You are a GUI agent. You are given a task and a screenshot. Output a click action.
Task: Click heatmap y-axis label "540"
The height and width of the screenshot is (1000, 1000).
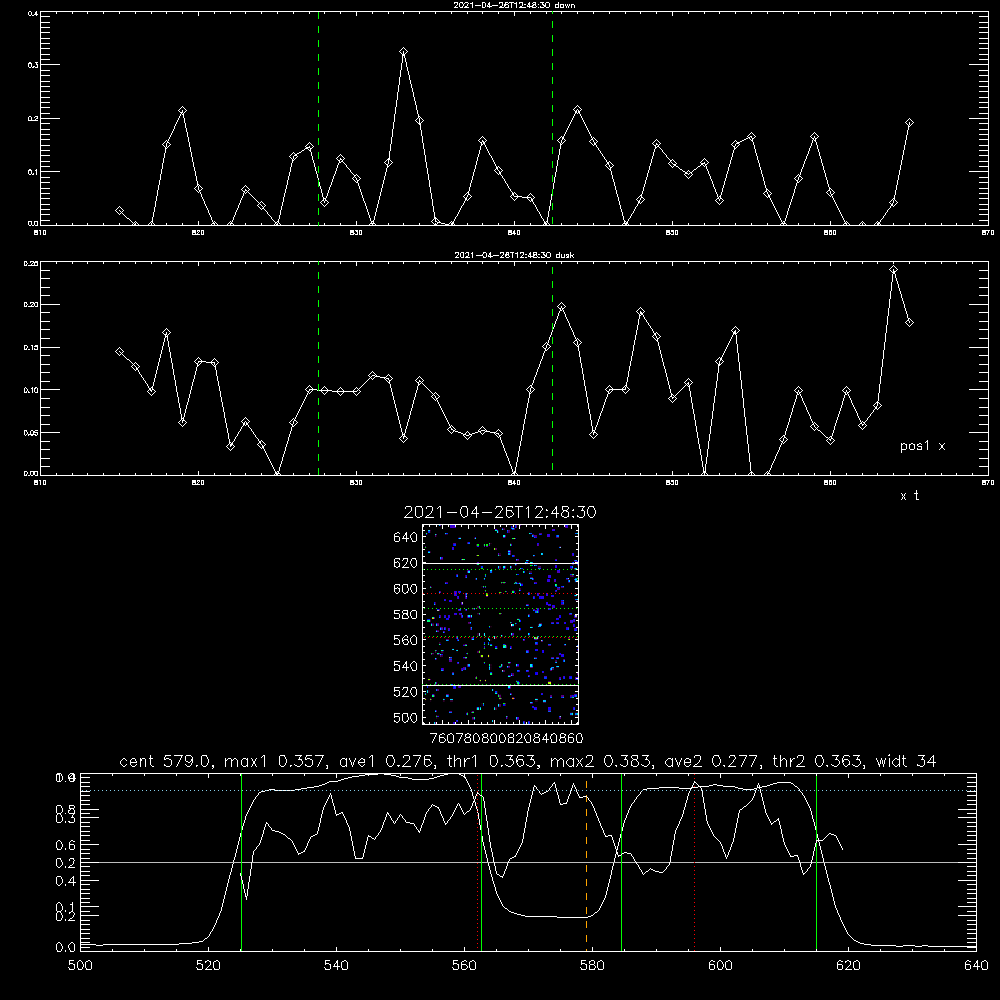click(406, 666)
